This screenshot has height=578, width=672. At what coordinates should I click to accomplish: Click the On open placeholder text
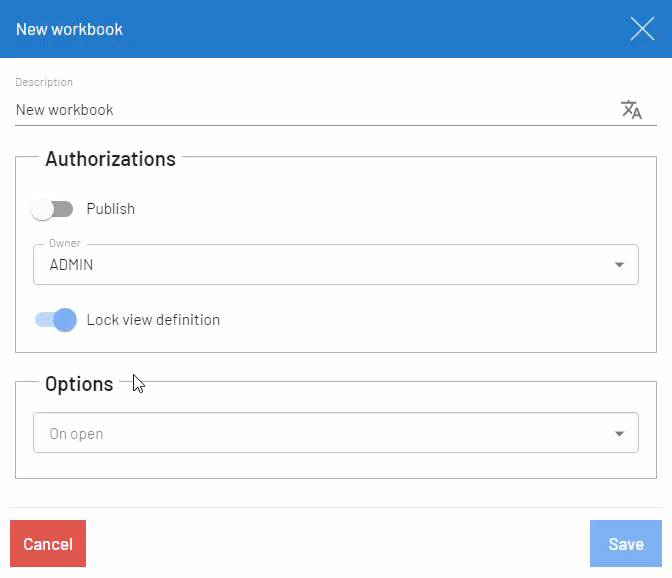point(76,434)
